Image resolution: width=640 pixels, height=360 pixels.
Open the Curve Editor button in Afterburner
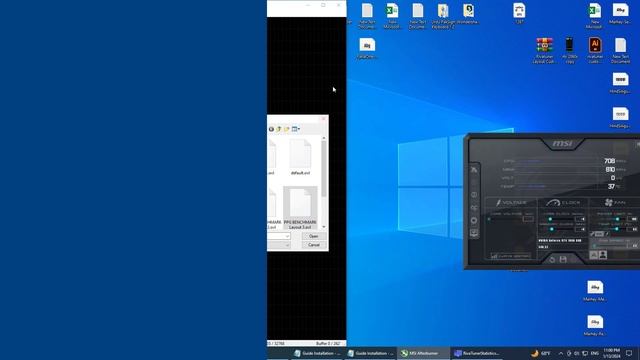[x=511, y=256]
